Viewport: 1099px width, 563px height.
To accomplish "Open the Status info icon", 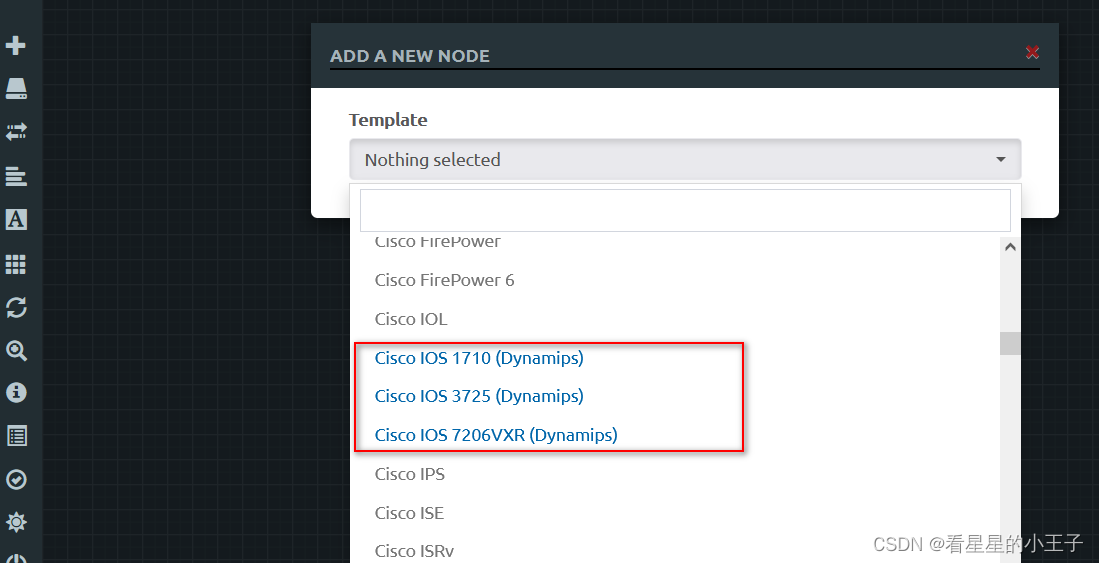I will [15, 393].
